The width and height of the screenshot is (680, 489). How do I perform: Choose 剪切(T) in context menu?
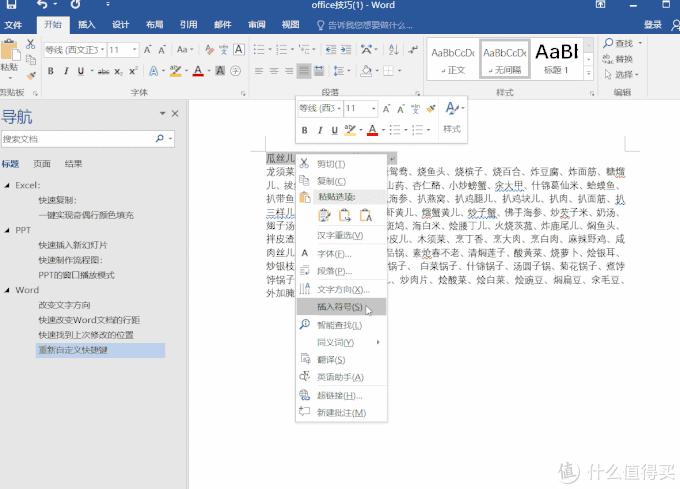[341, 164]
